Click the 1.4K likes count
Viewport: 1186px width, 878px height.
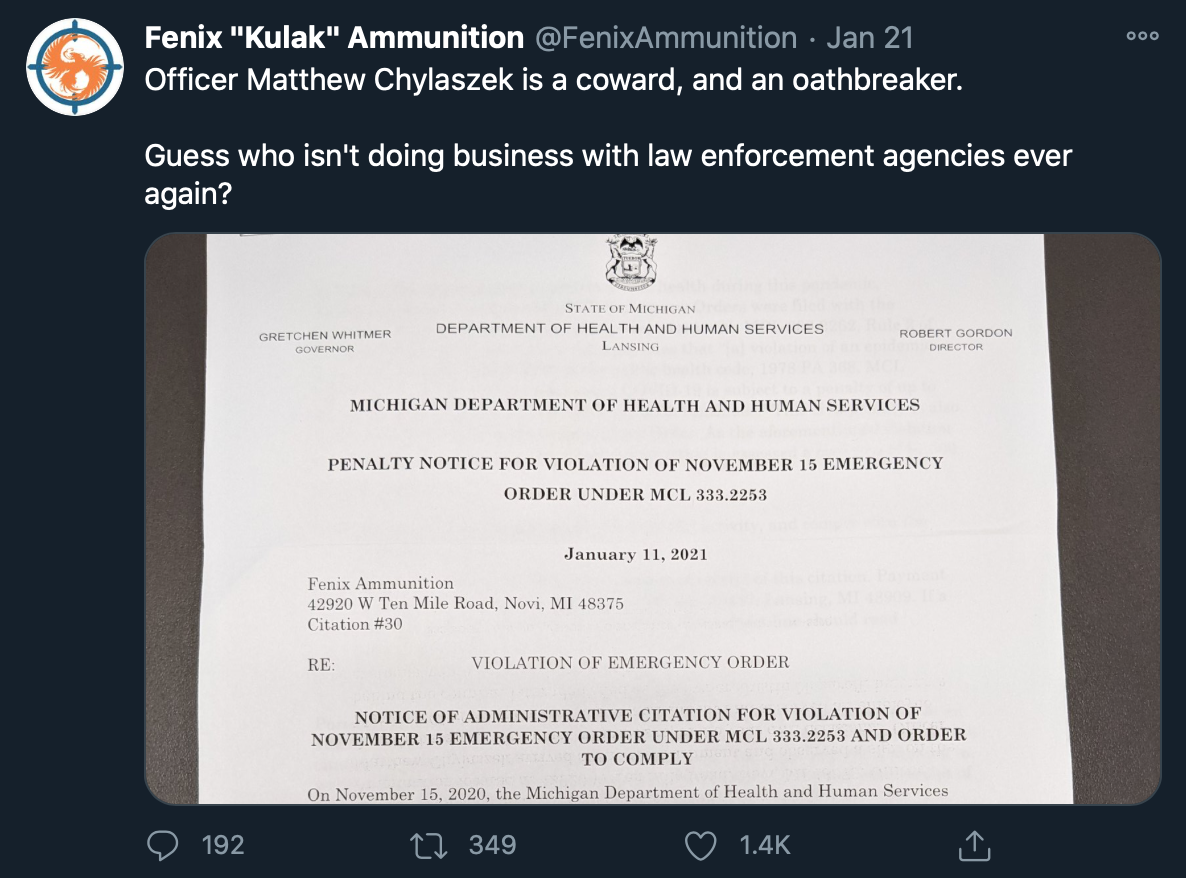(765, 845)
